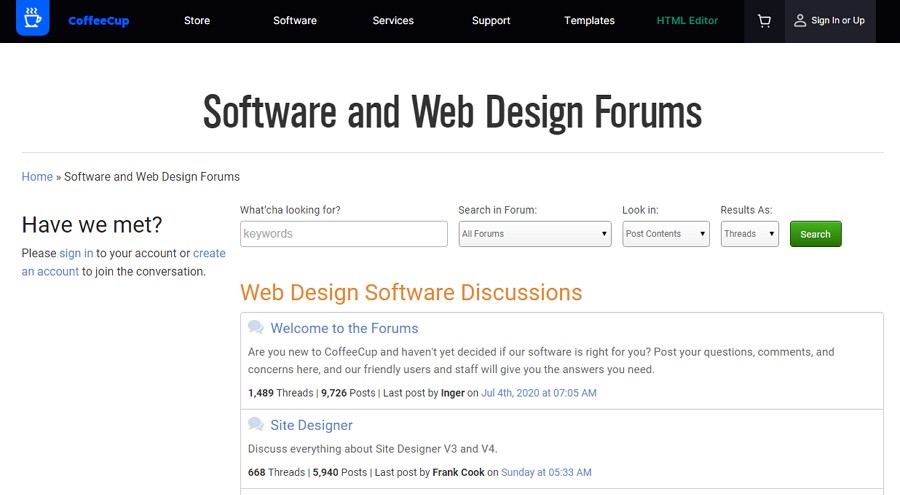
Task: Click the Site Designer chat bubble icon
Action: (x=255, y=424)
